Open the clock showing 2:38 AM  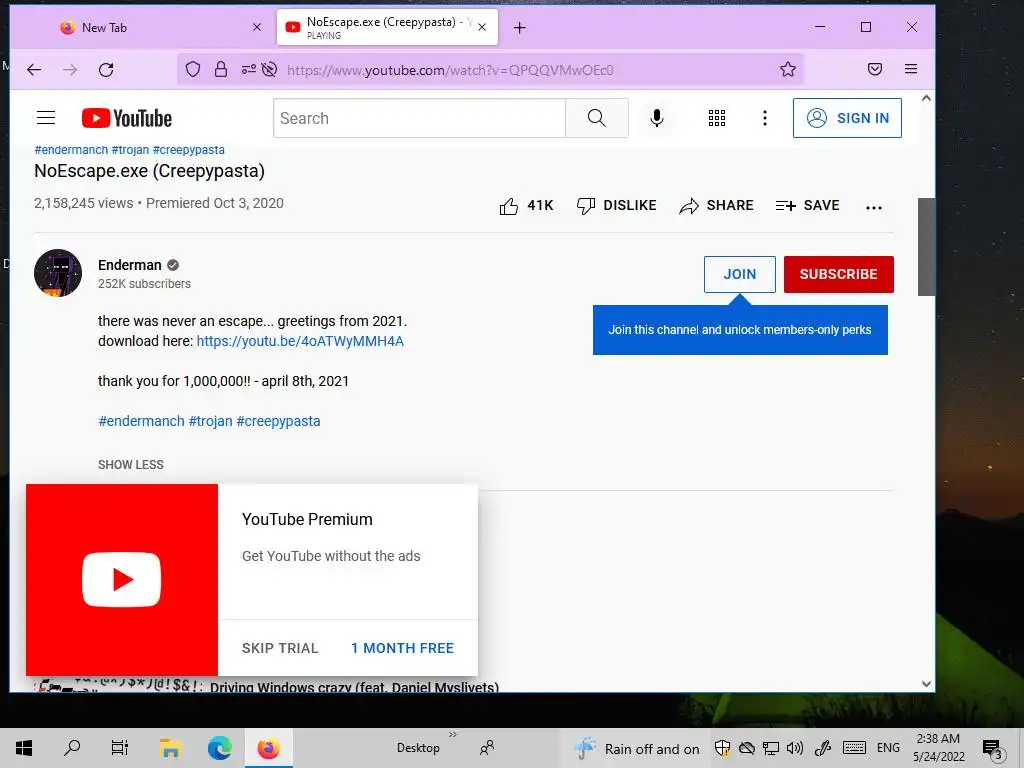[938, 748]
